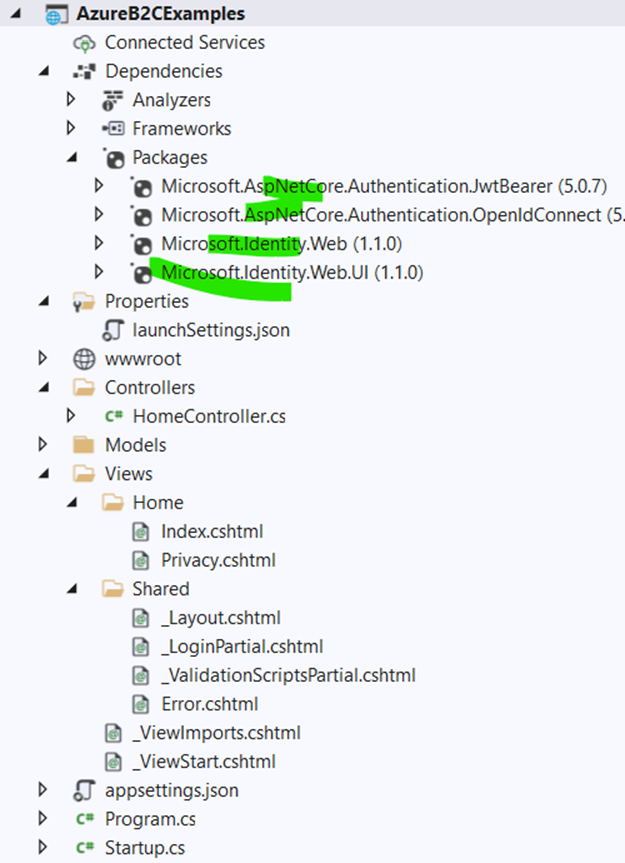The height and width of the screenshot is (863, 625).
Task: Click the Privacy.cshtml file icon
Action: 141,560
